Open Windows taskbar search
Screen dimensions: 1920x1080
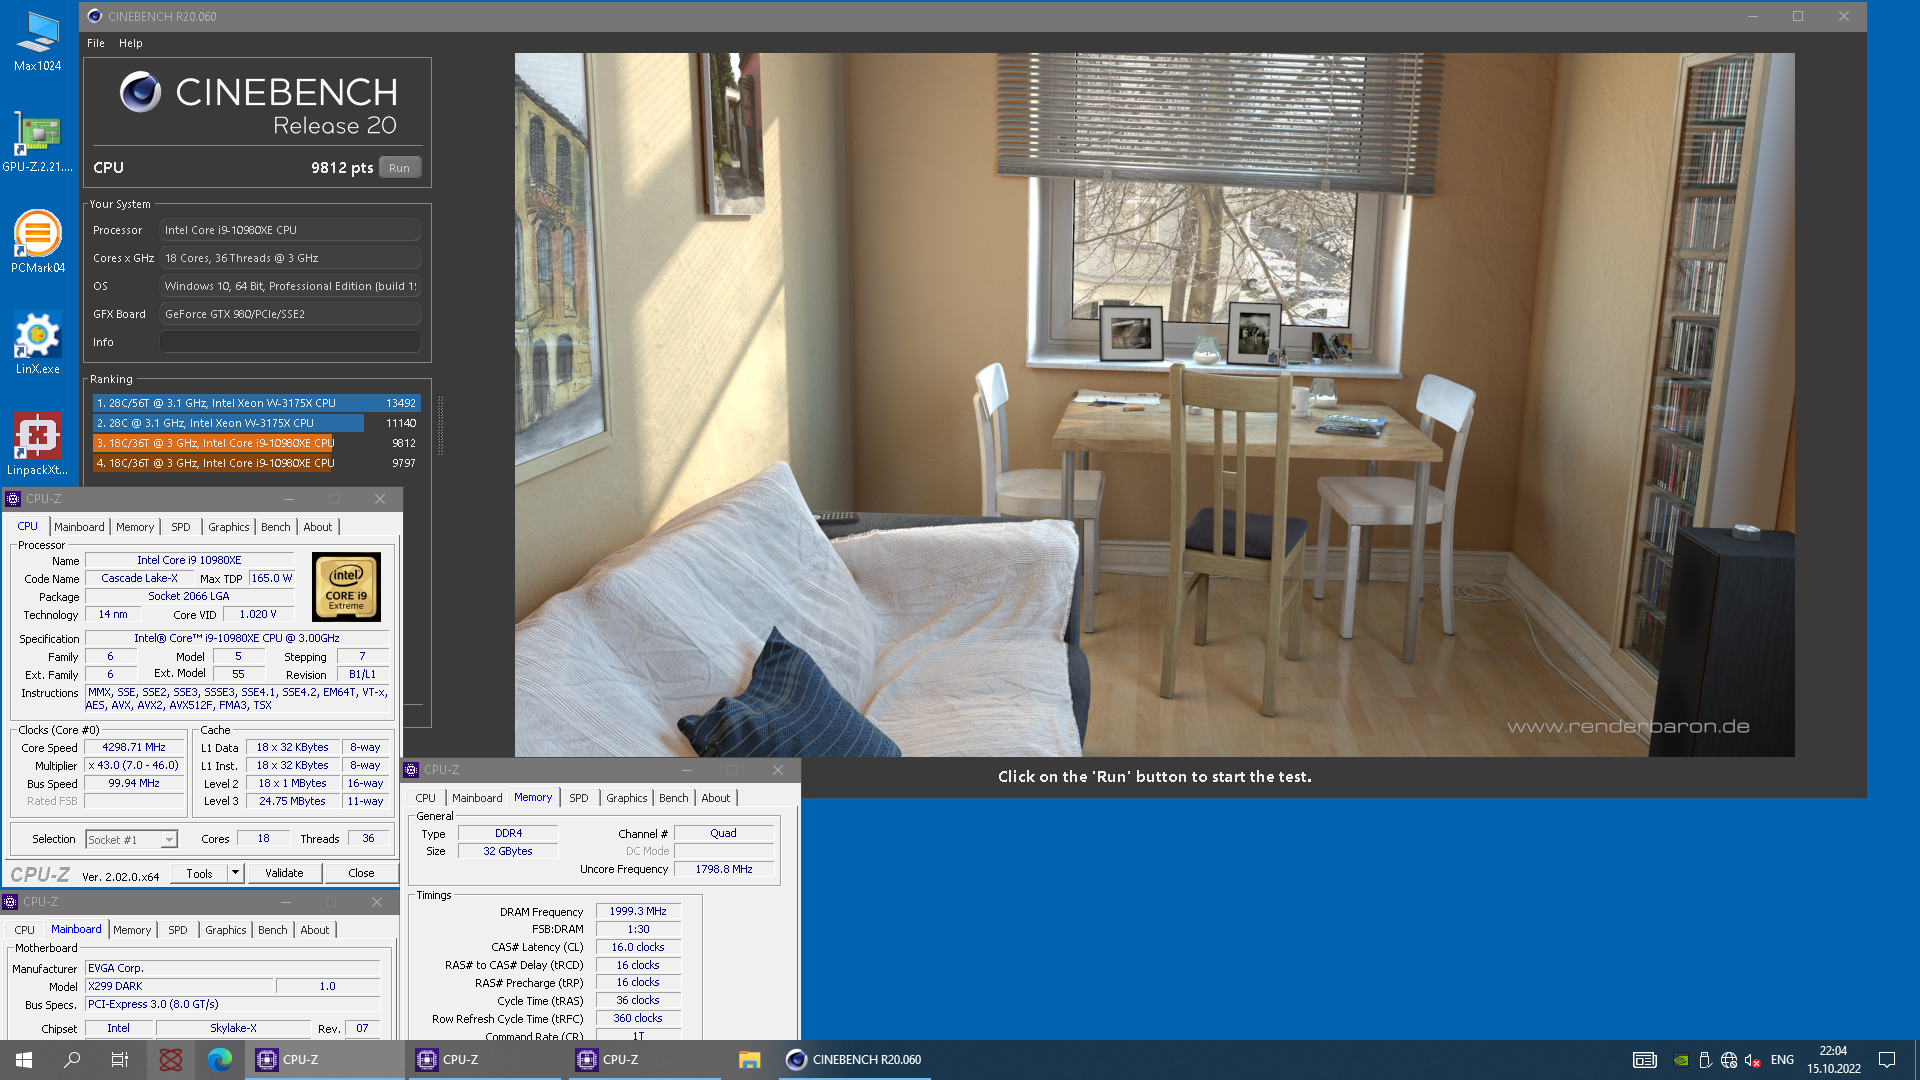pyautogui.click(x=72, y=1060)
